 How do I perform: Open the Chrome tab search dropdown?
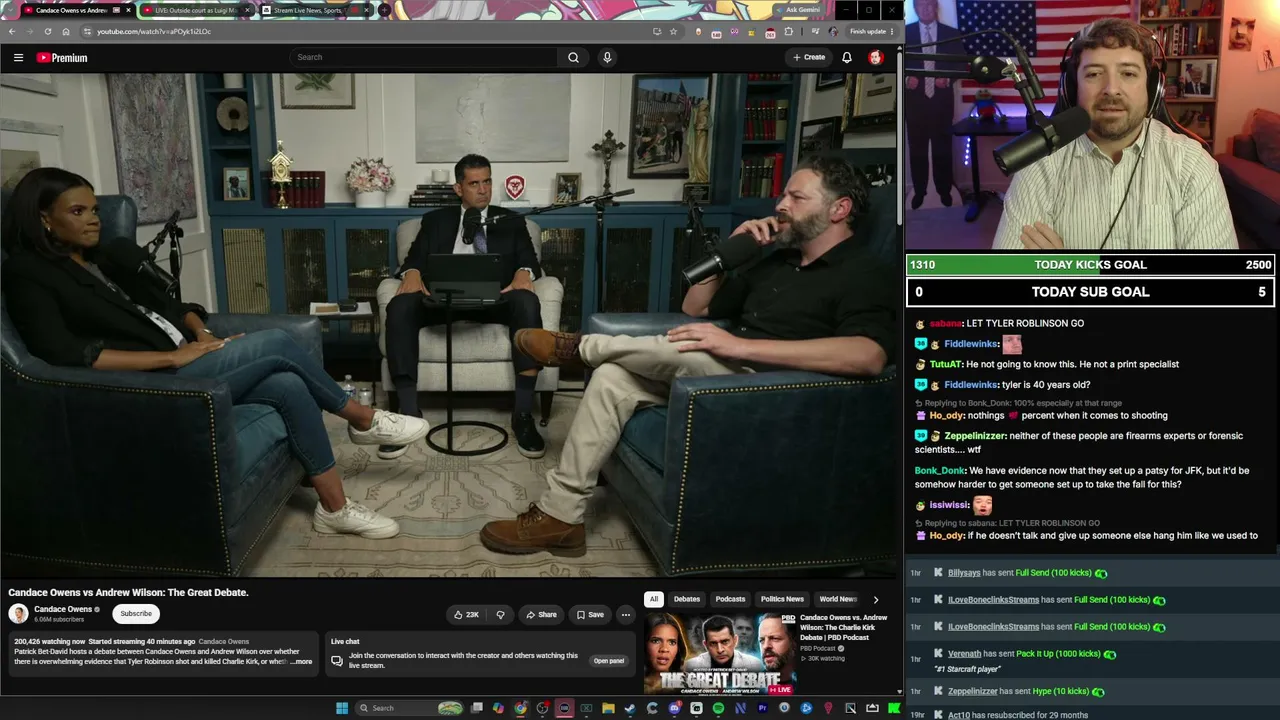[x=10, y=10]
